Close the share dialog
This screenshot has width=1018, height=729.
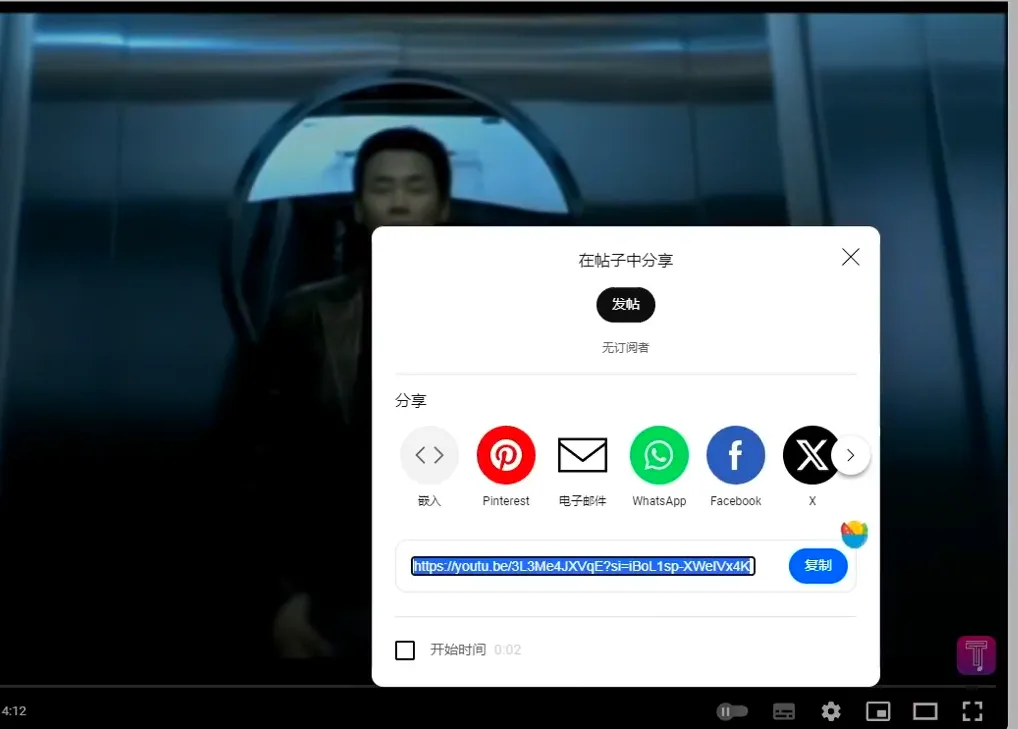(x=851, y=257)
